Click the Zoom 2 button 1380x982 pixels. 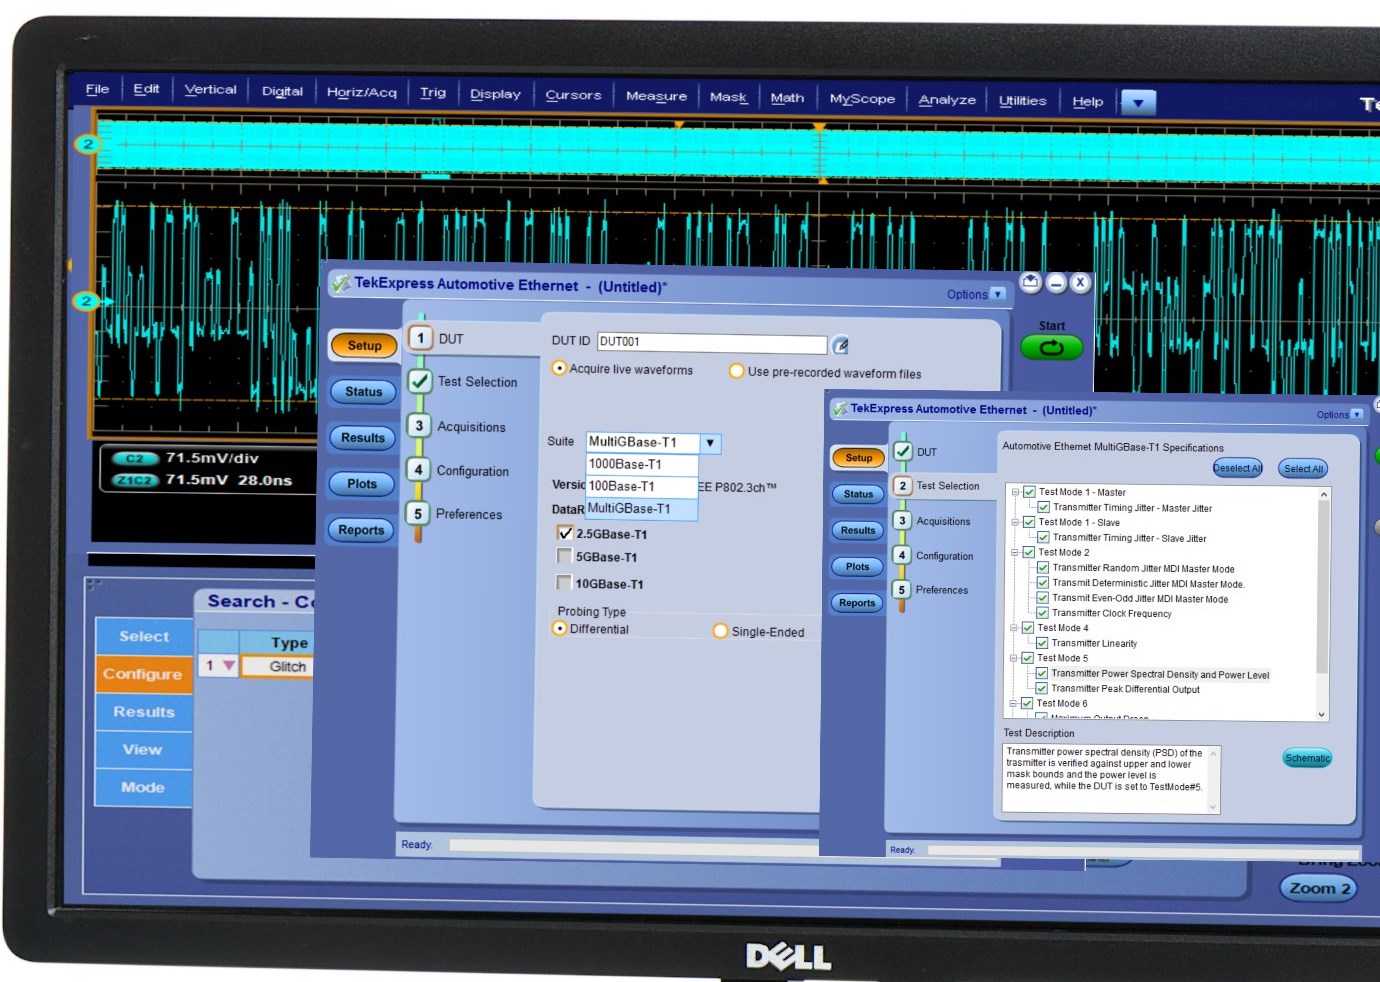[x=1318, y=888]
